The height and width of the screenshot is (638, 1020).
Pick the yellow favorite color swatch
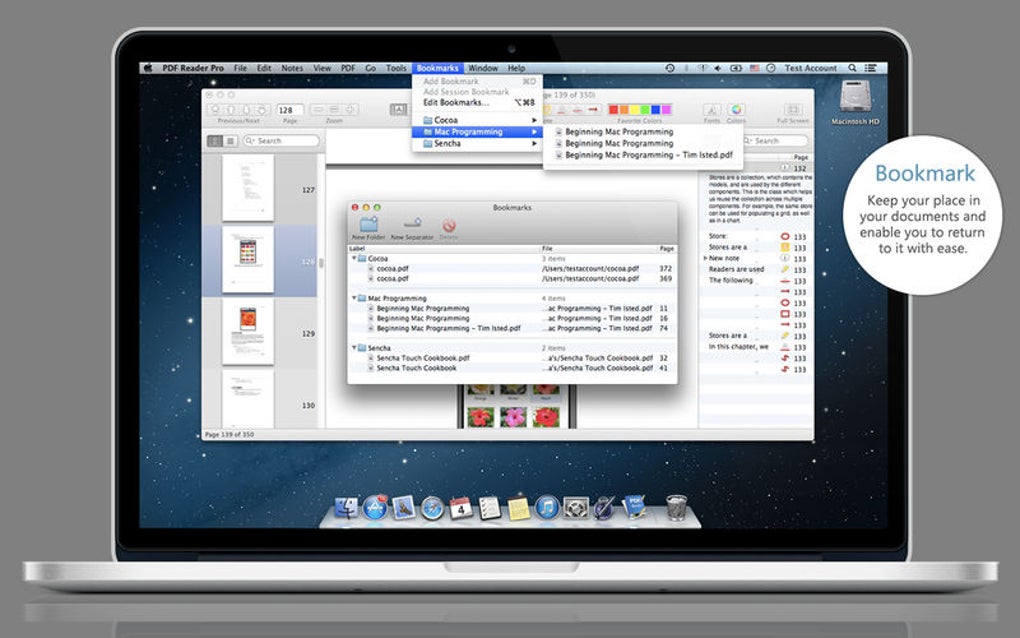634,110
